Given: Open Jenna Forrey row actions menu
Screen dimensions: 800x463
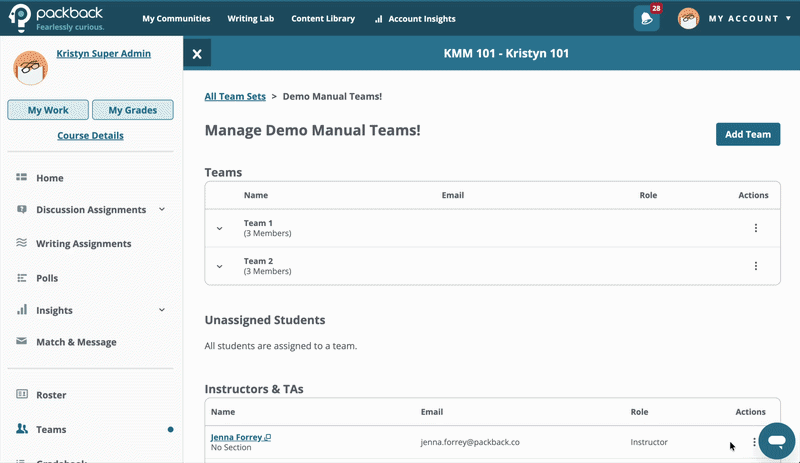Looking at the screenshot, I should click(x=754, y=442).
